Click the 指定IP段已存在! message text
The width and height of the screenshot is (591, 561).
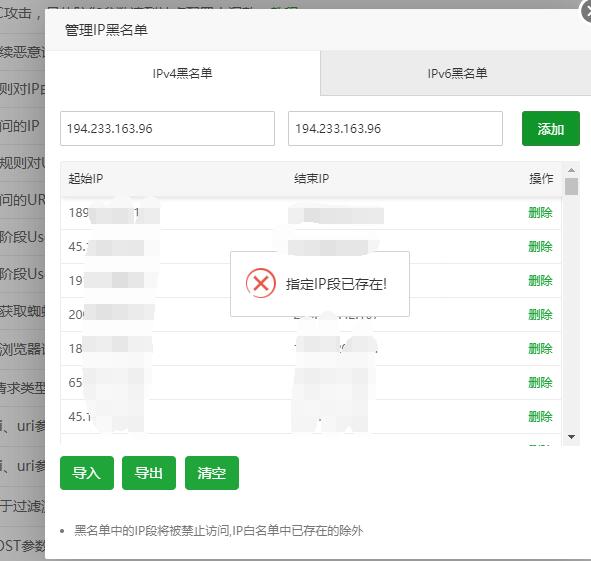click(x=336, y=284)
